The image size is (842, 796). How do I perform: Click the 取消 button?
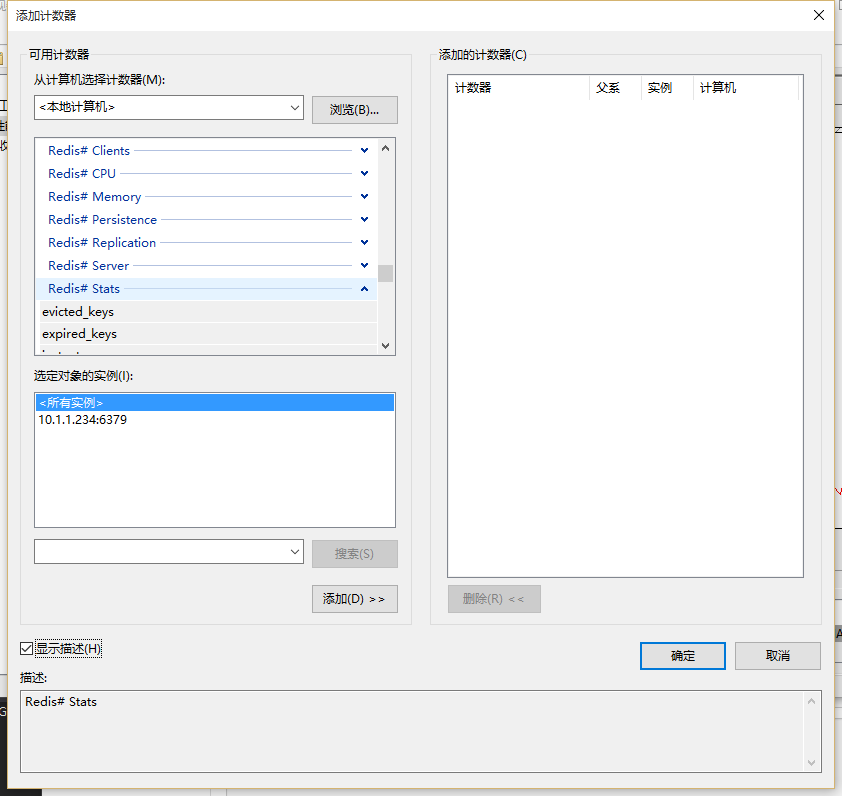pyautogui.click(x=778, y=656)
